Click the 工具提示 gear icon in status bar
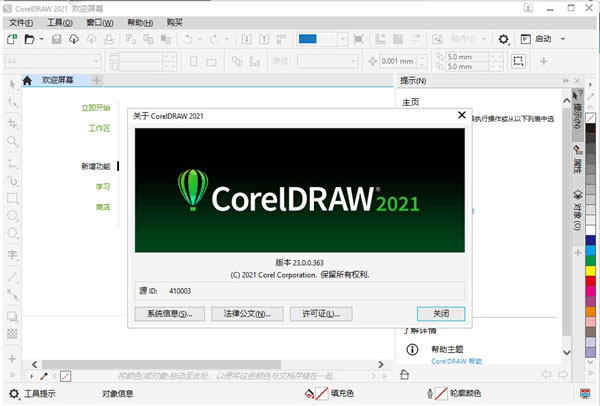 pyautogui.click(x=14, y=393)
